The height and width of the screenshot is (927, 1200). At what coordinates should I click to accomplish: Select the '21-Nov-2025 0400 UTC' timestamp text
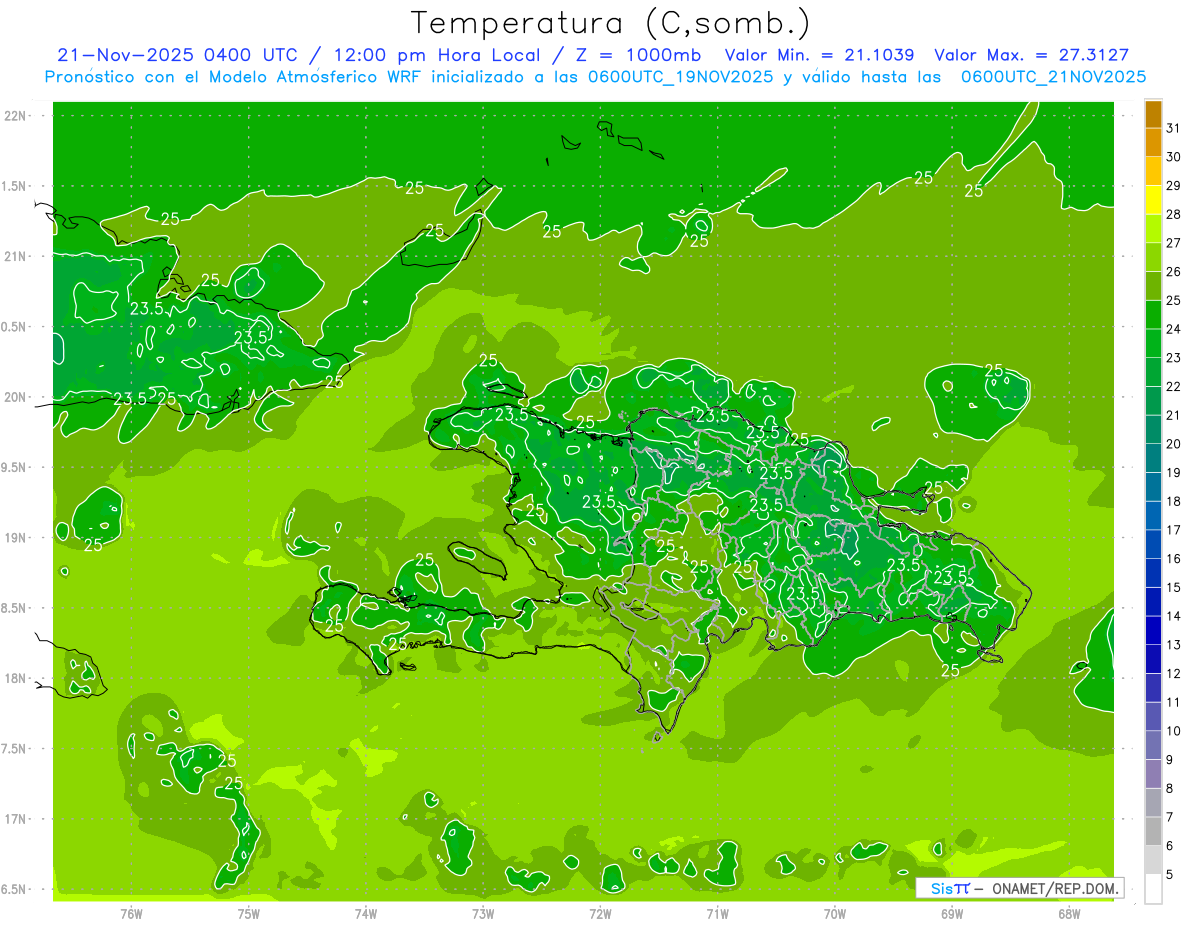(x=176, y=55)
